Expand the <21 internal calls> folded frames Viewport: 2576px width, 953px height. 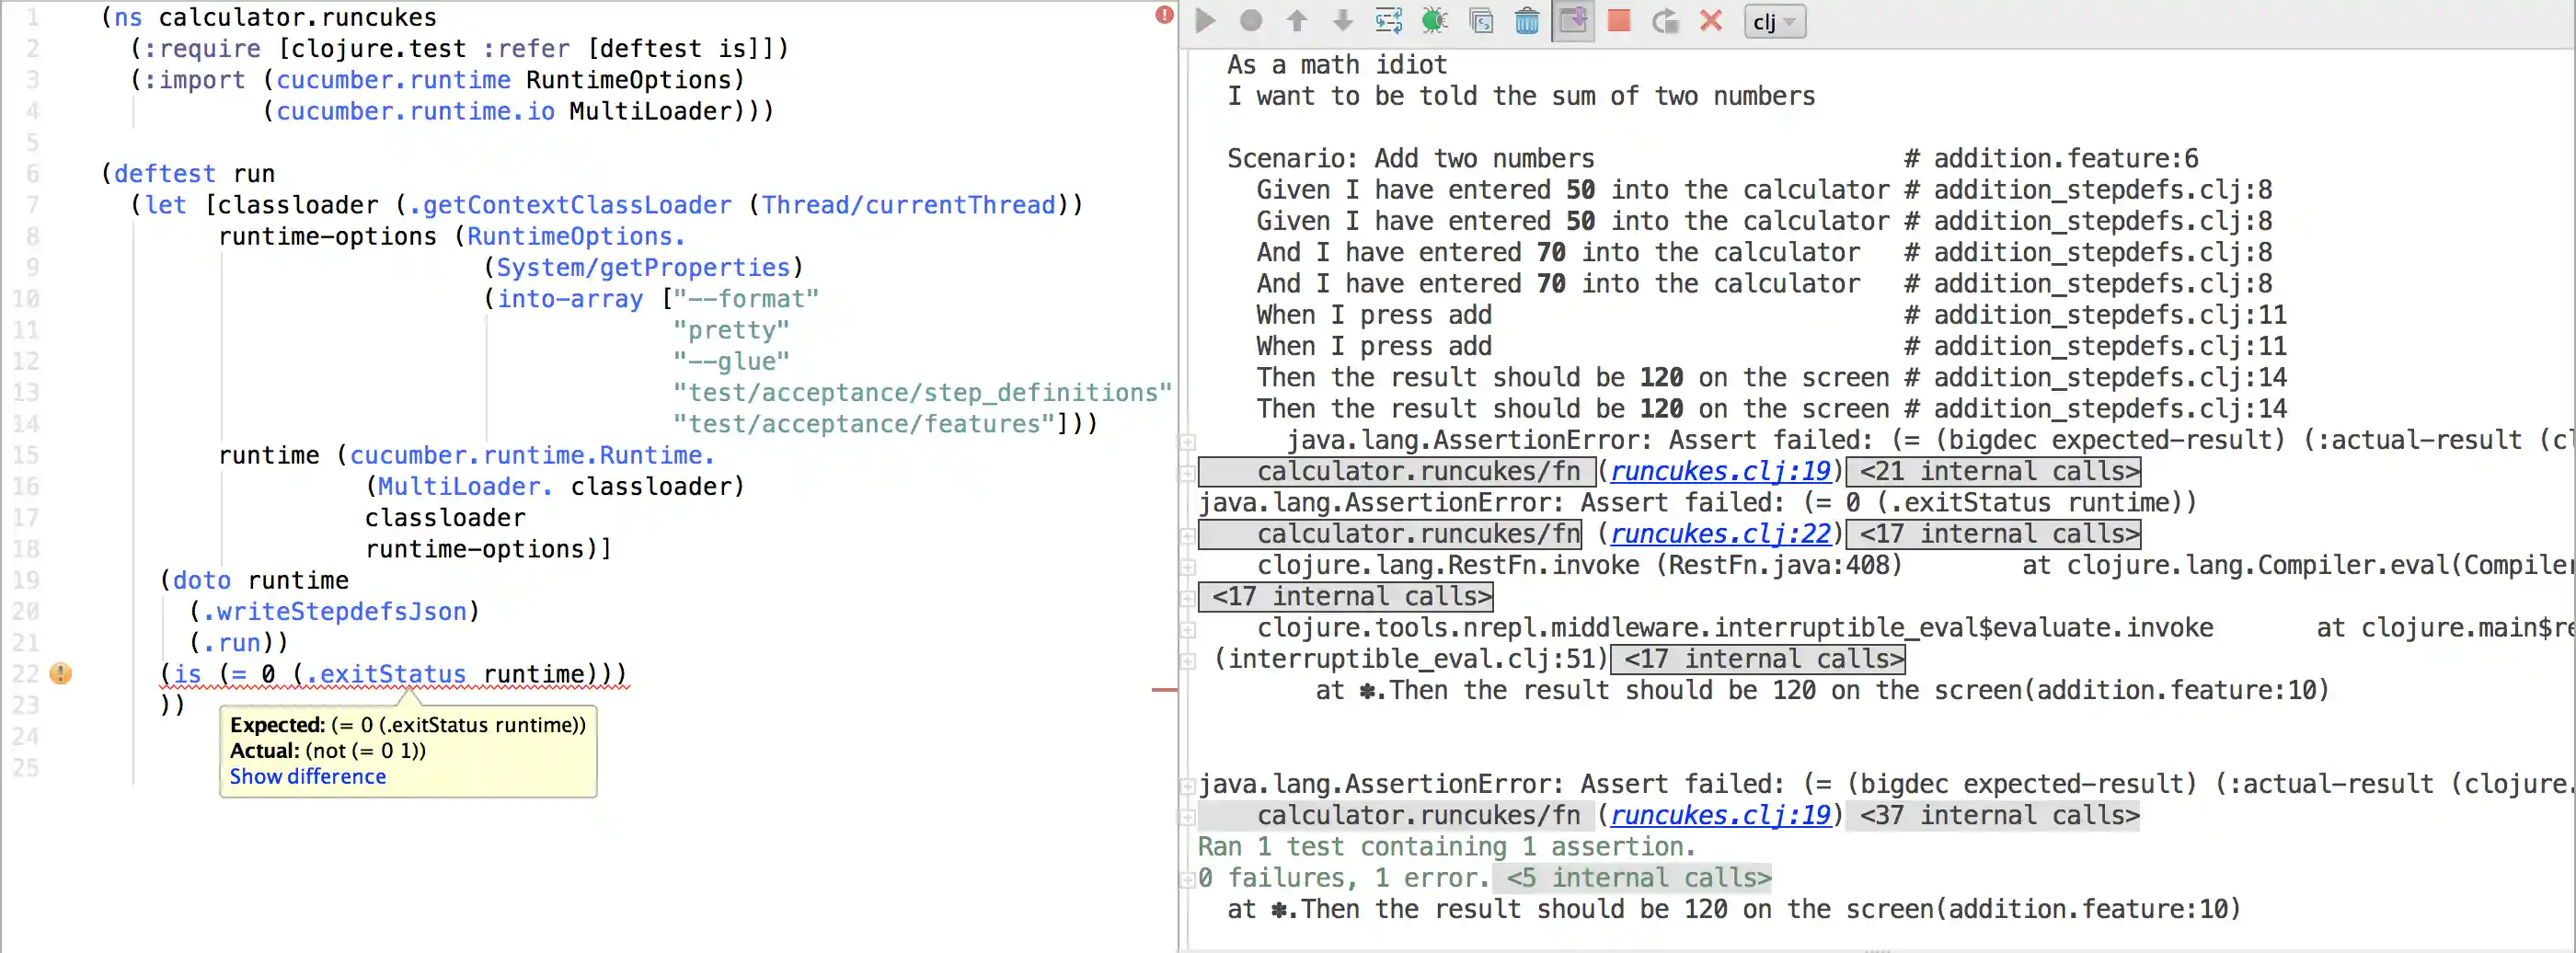pyautogui.click(x=1993, y=471)
